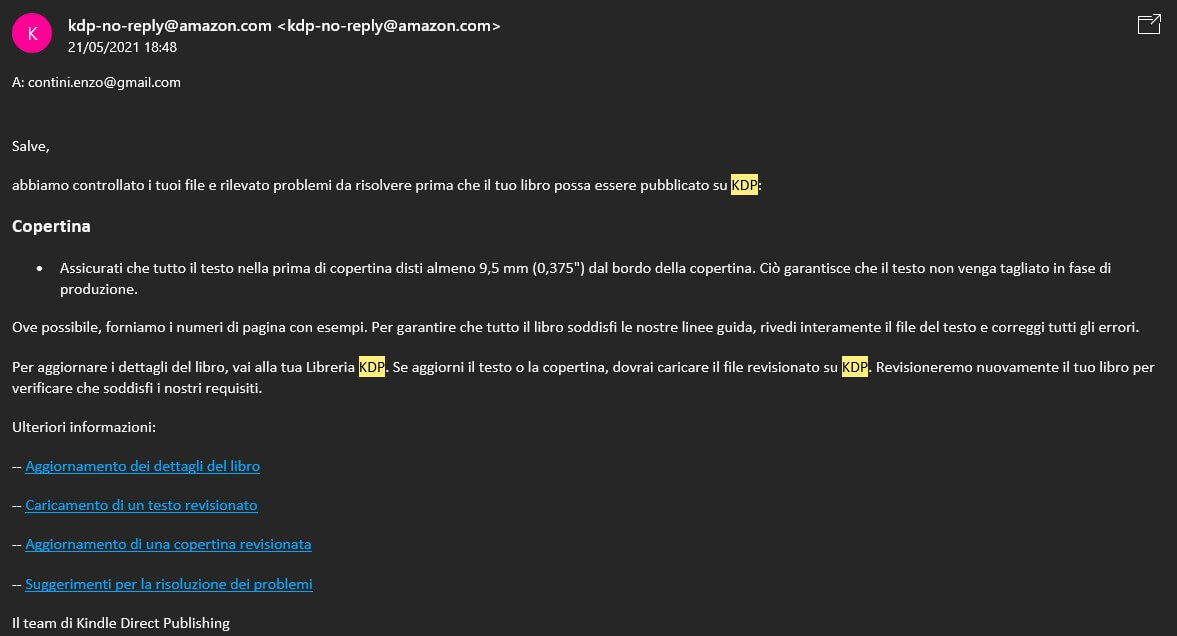This screenshot has height=636, width=1177.
Task: Click highlighted KDP after 'revisionato su'
Action: pos(854,367)
